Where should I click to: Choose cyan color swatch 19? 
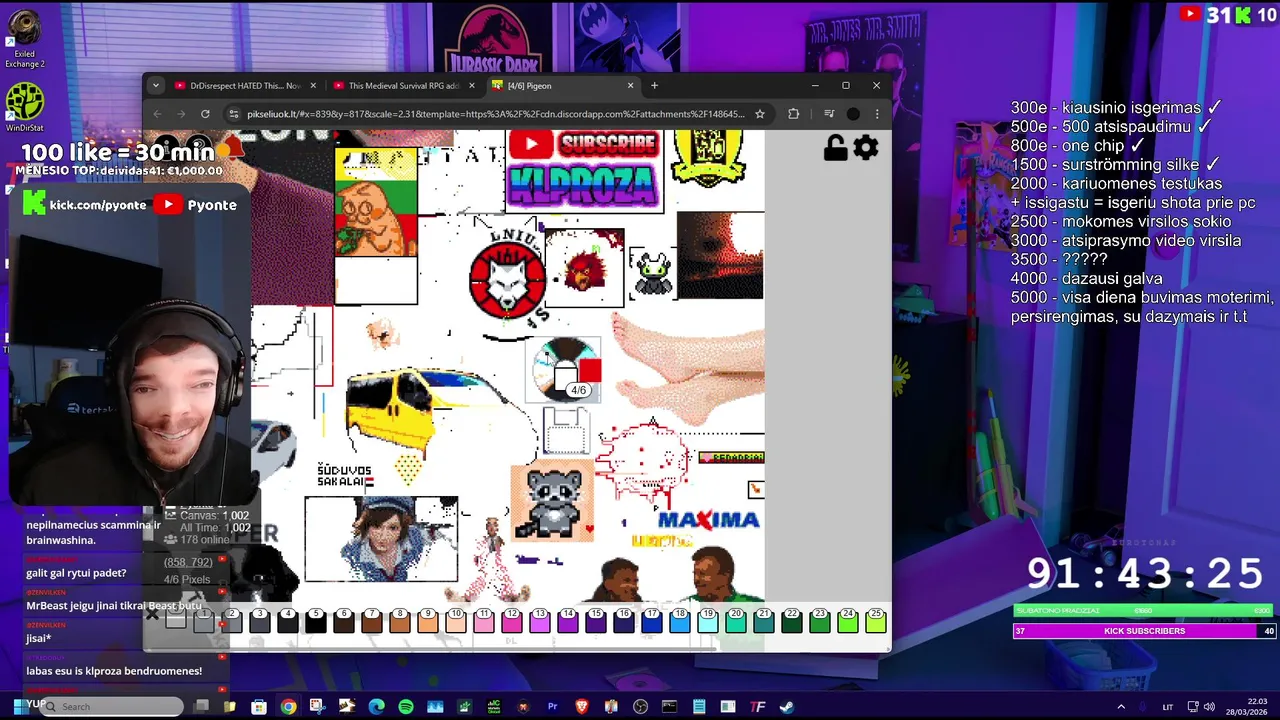[x=707, y=621]
